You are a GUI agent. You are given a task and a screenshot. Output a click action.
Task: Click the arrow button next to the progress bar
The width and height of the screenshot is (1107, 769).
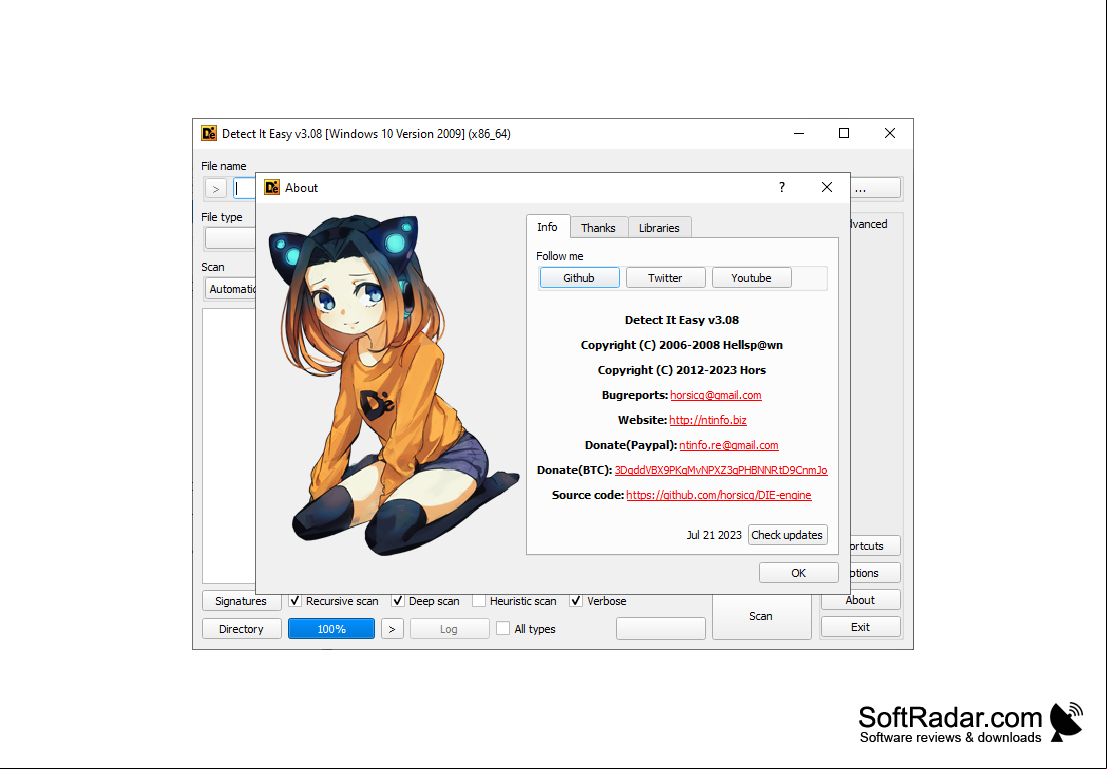(x=393, y=628)
